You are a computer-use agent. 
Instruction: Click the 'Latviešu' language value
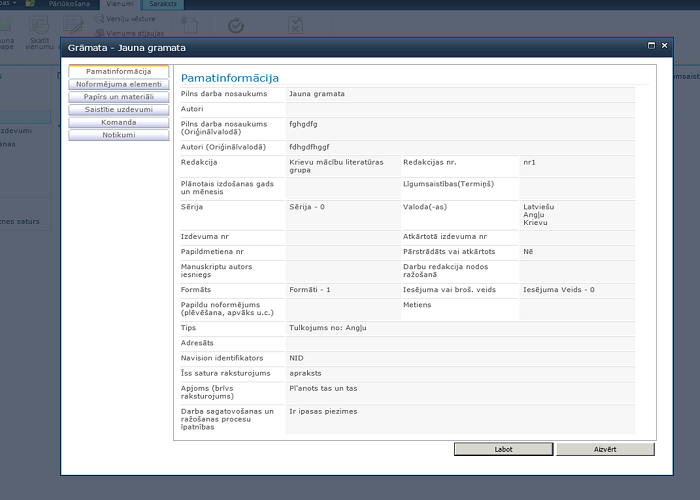[x=538, y=207]
